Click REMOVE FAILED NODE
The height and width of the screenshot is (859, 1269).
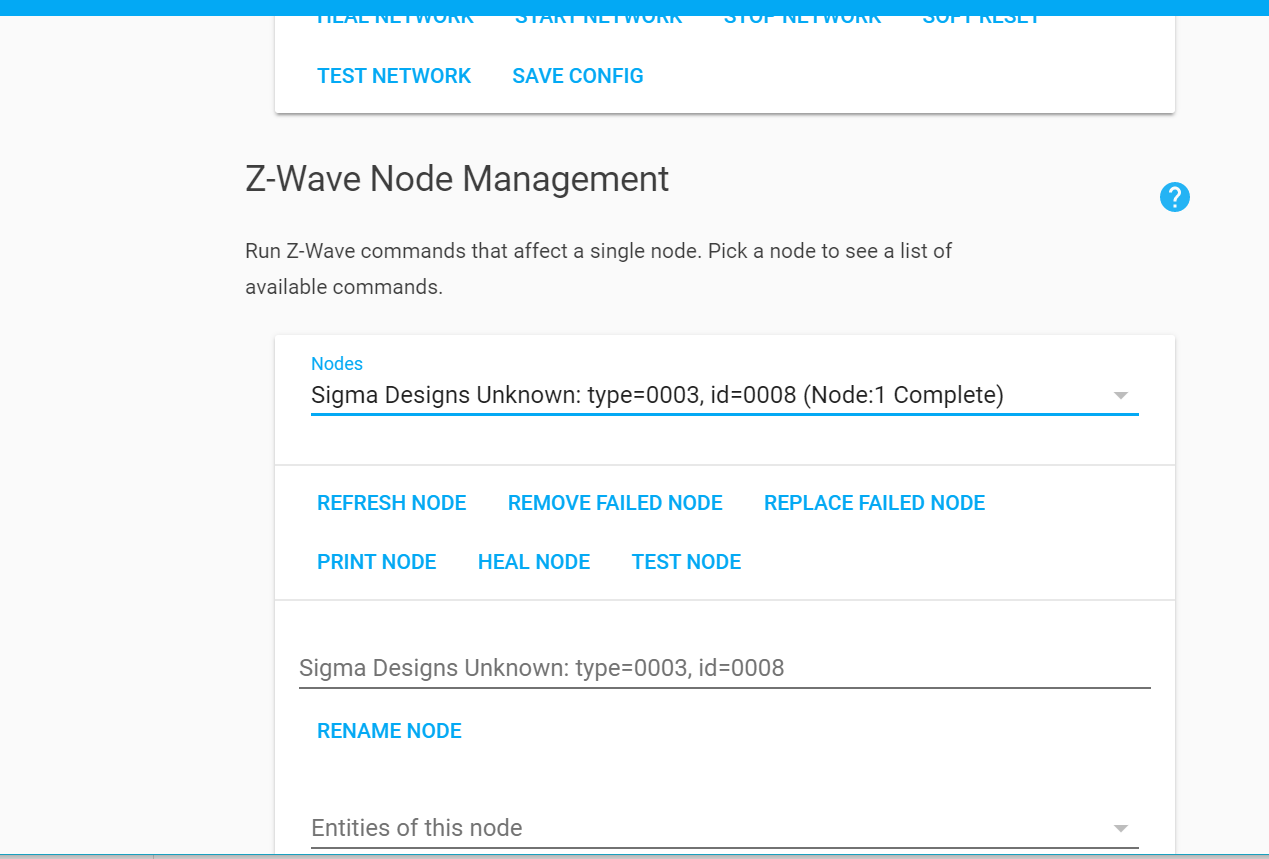(615, 502)
